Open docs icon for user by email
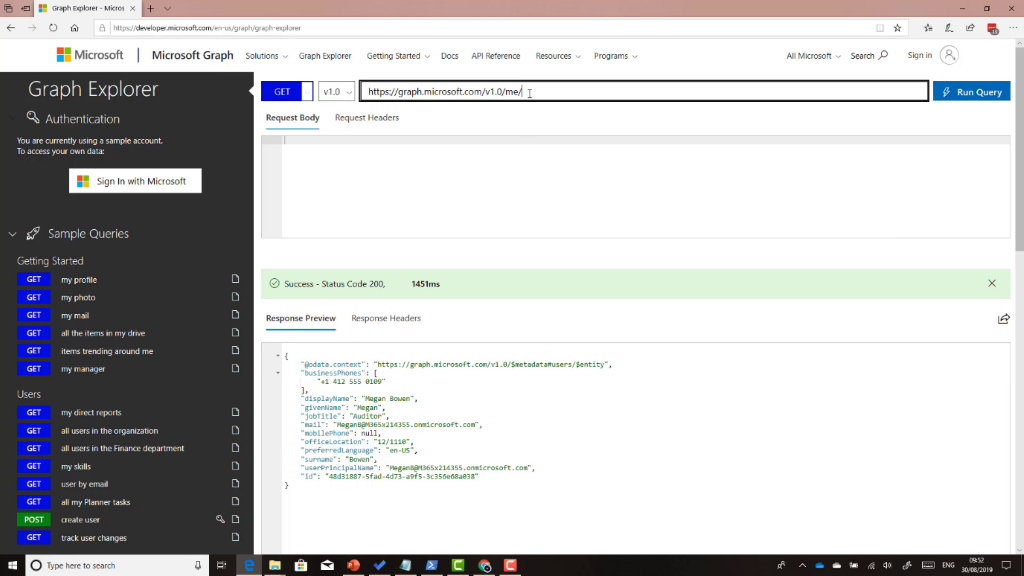1024x576 pixels. pos(235,483)
